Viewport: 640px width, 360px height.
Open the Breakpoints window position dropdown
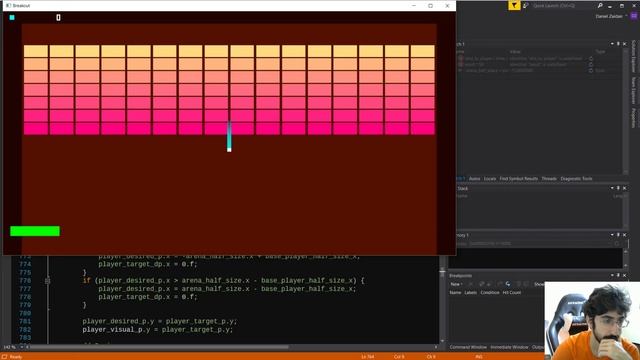tap(612, 276)
